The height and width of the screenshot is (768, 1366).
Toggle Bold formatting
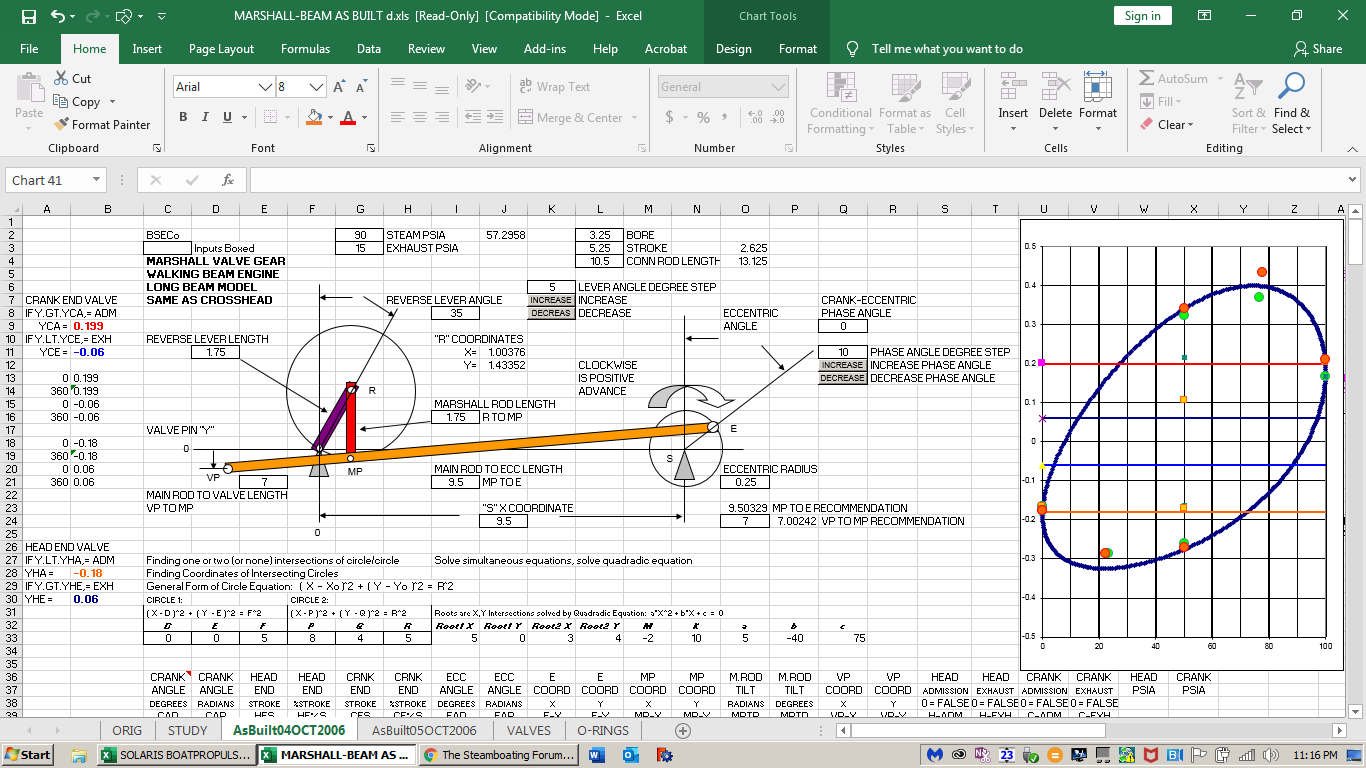(x=183, y=117)
